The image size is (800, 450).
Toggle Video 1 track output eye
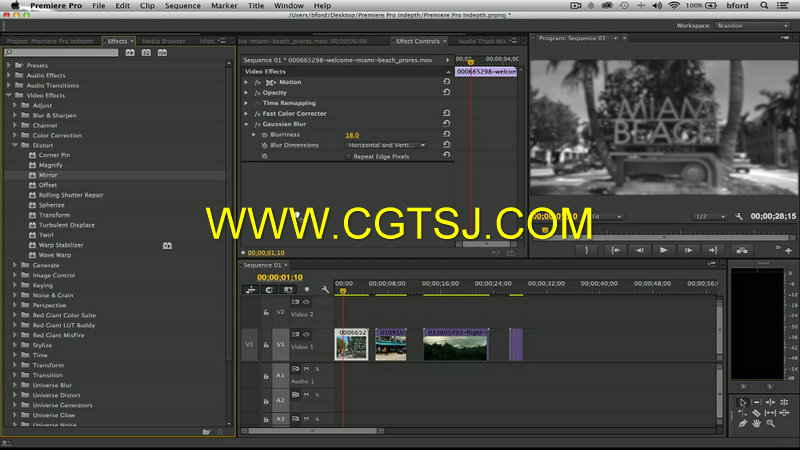coord(306,335)
